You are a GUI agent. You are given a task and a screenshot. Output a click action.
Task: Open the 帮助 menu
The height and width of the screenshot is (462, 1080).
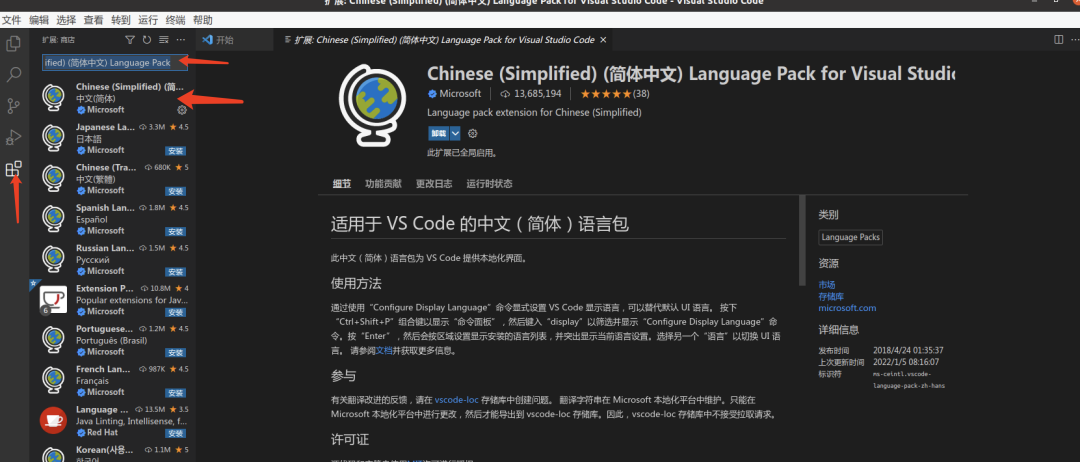[x=202, y=20]
